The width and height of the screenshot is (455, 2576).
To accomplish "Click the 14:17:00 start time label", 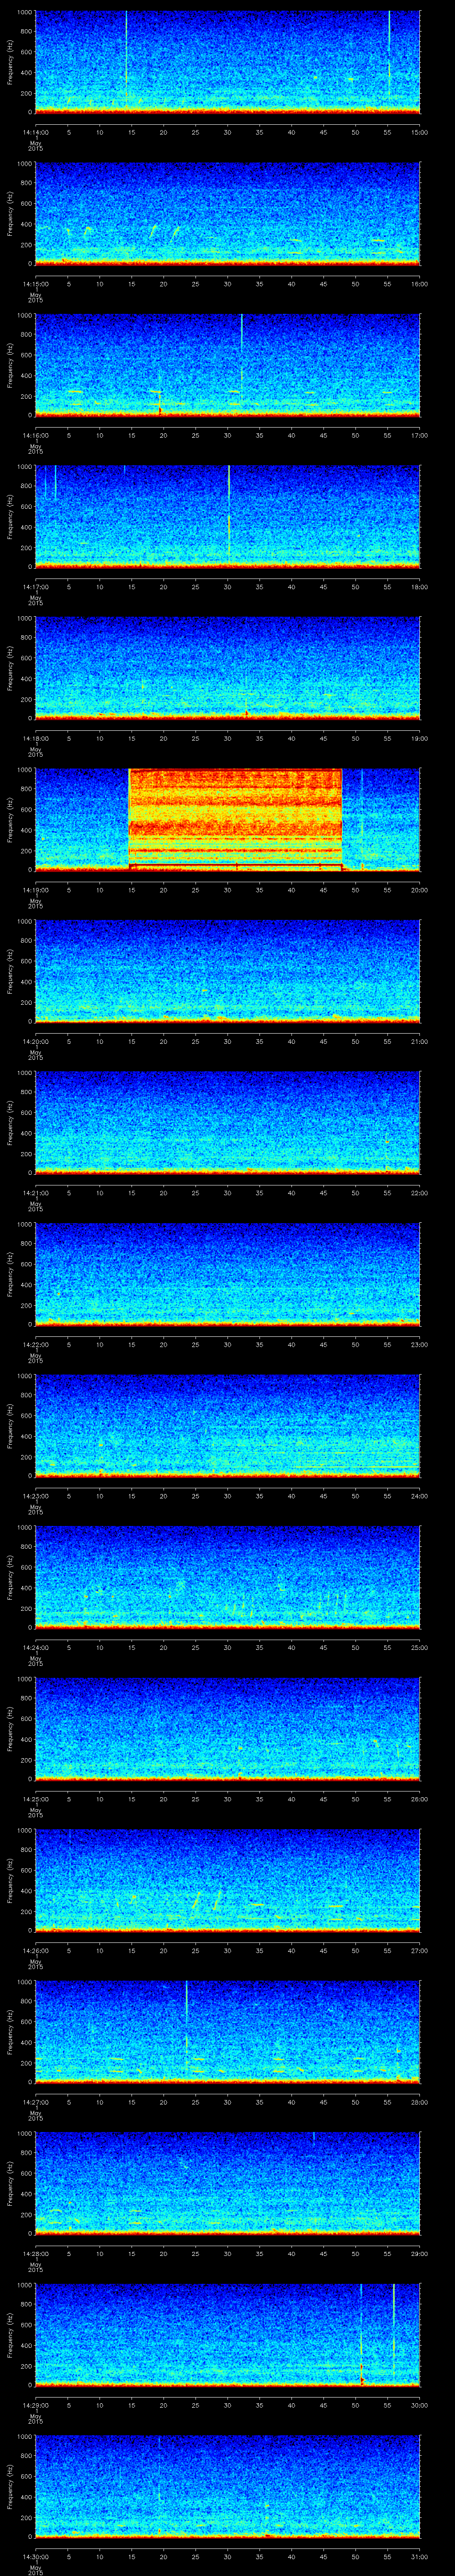I will click(35, 587).
